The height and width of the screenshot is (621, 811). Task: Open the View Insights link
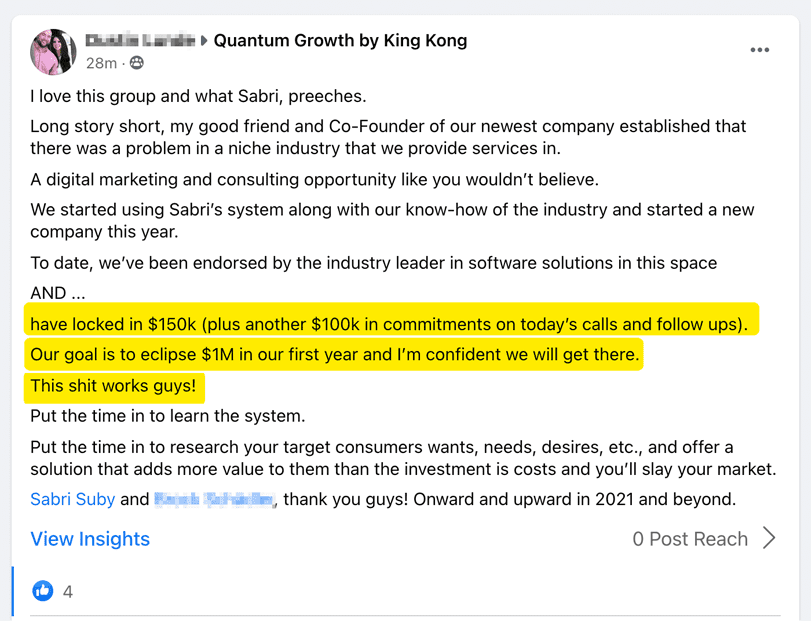[x=90, y=539]
